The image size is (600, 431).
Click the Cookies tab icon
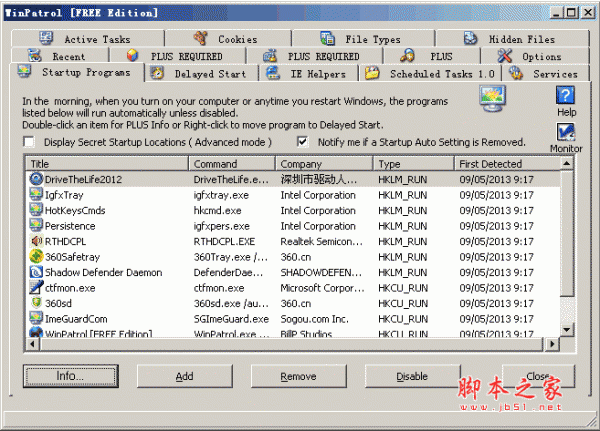pos(201,38)
